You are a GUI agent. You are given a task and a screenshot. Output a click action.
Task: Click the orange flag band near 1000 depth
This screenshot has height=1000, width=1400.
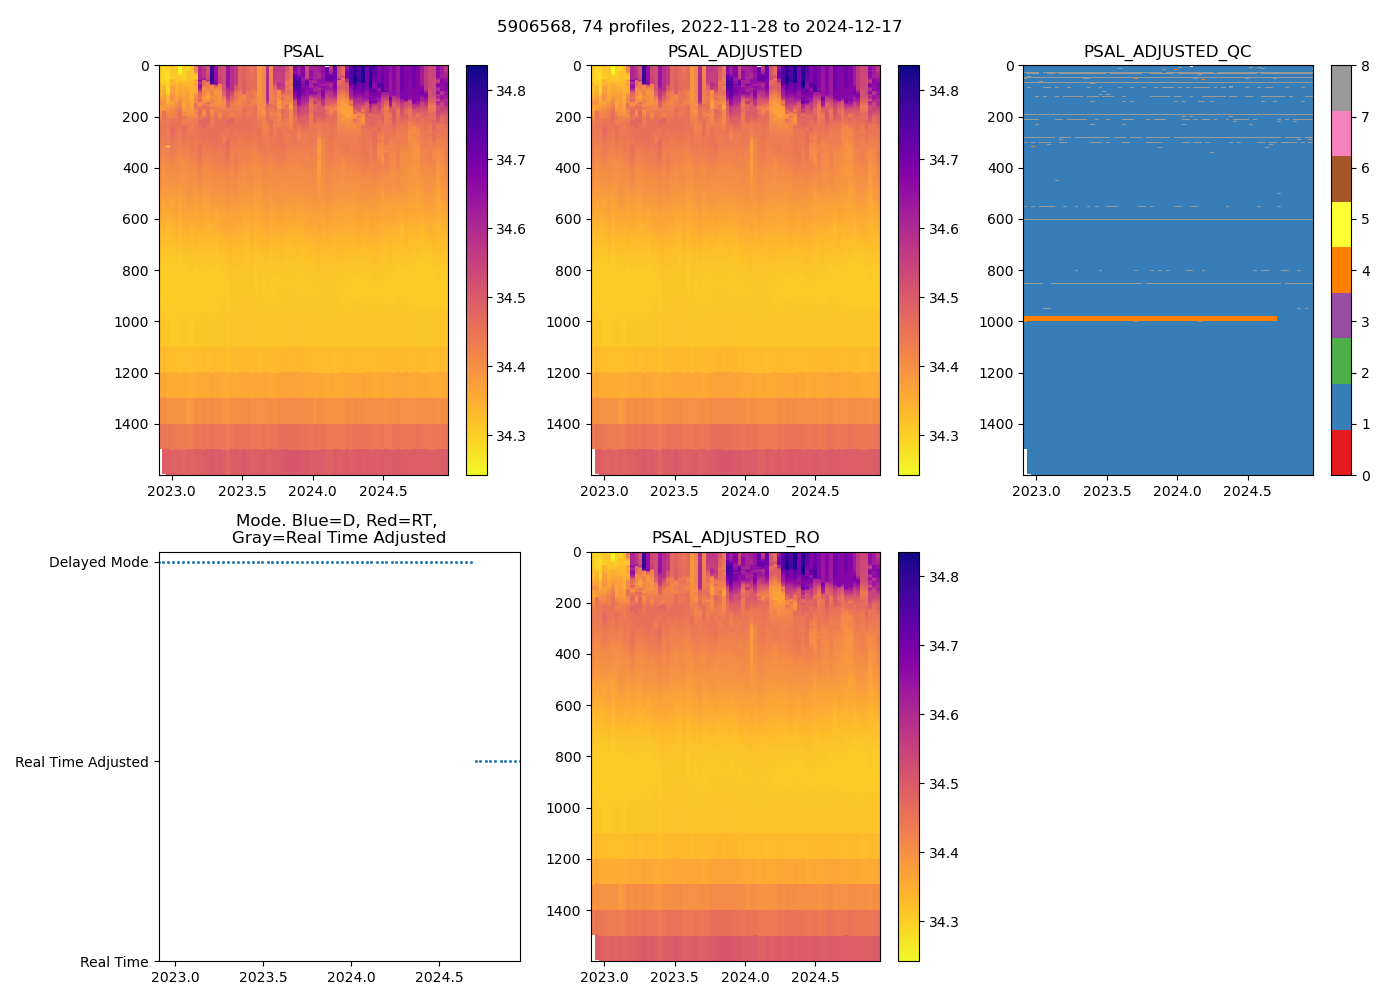click(x=1150, y=318)
